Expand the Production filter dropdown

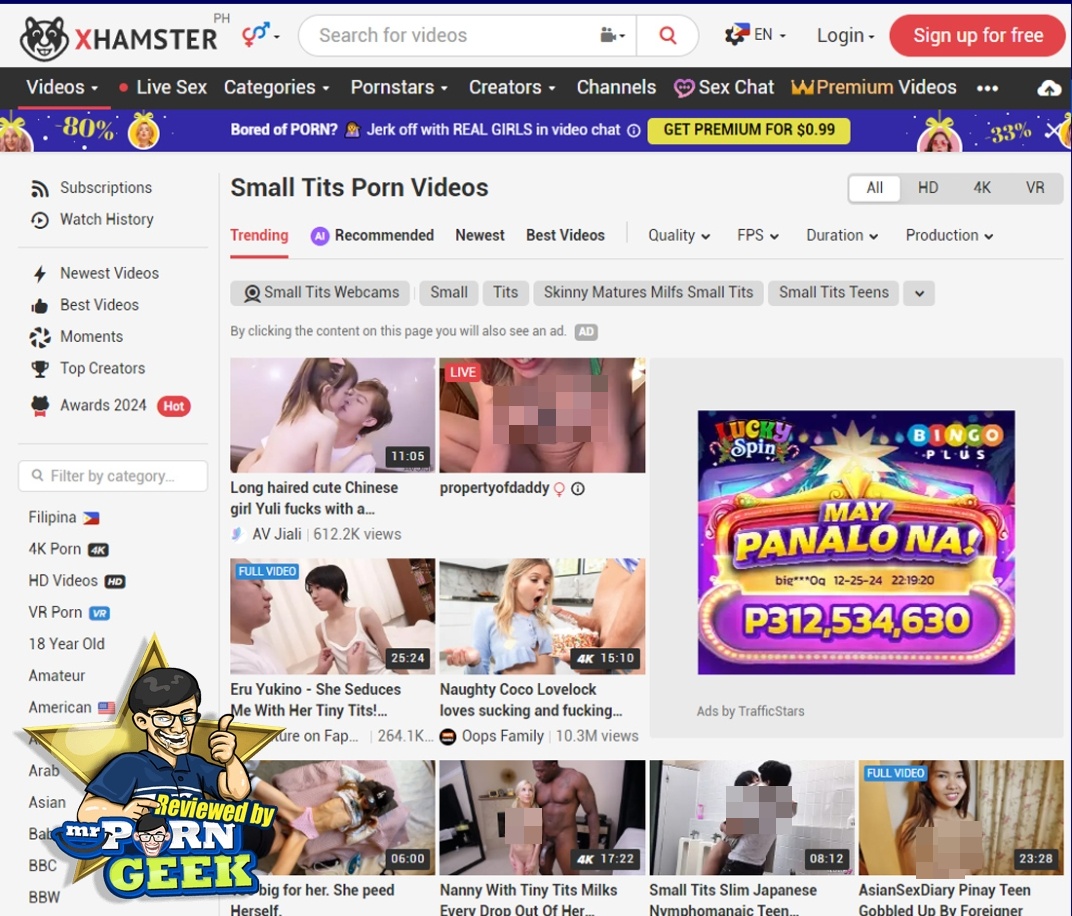coord(949,235)
